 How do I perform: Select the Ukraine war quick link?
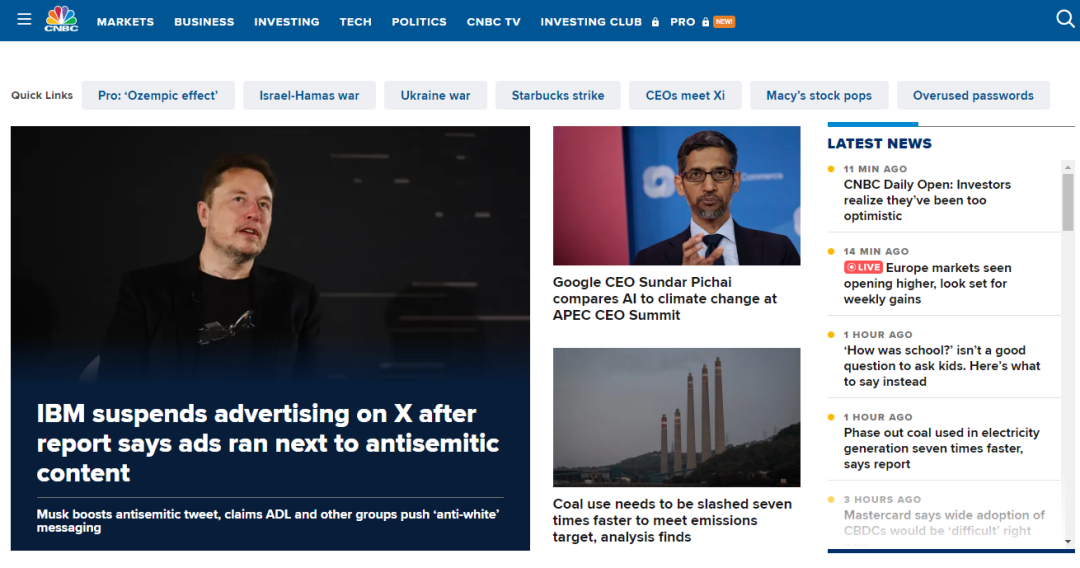point(435,96)
